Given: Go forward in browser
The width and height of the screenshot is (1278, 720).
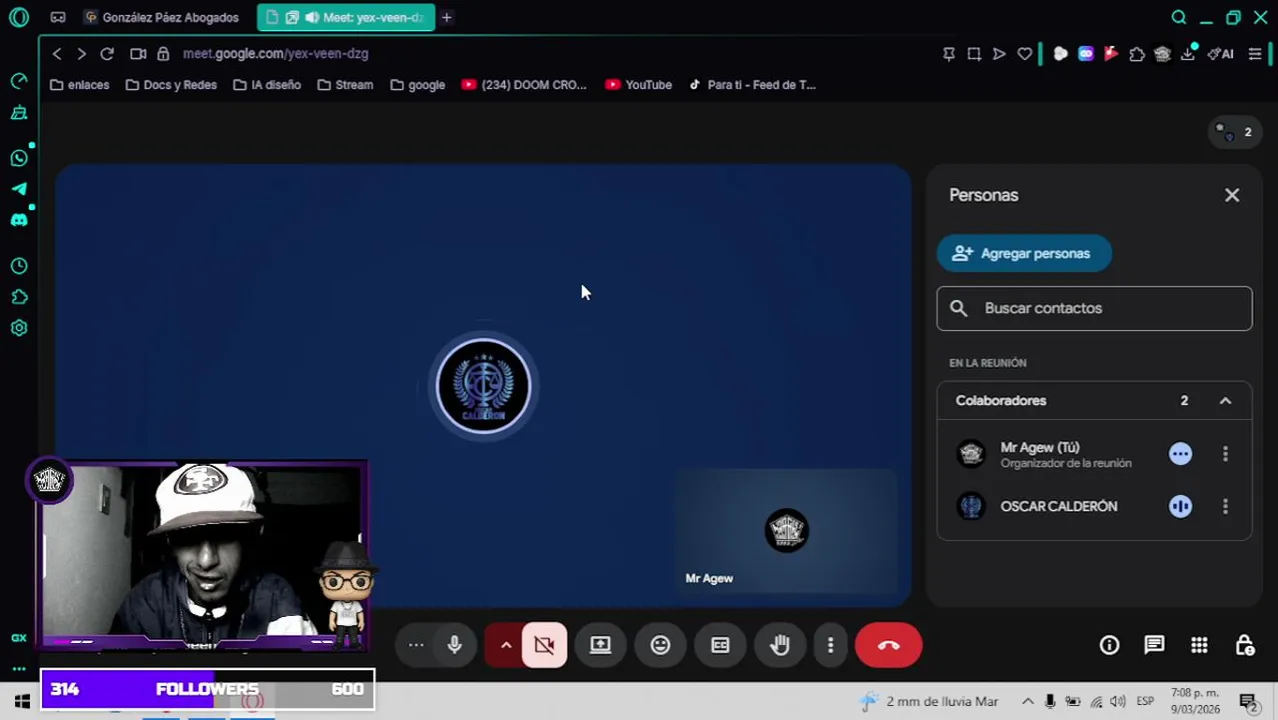Looking at the screenshot, I should coord(81,53).
